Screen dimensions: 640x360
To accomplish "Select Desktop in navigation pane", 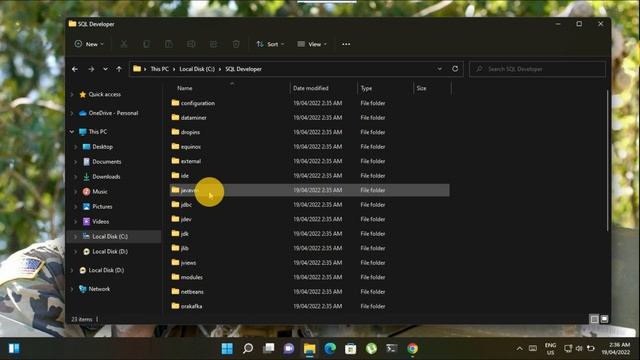I will click(102, 147).
